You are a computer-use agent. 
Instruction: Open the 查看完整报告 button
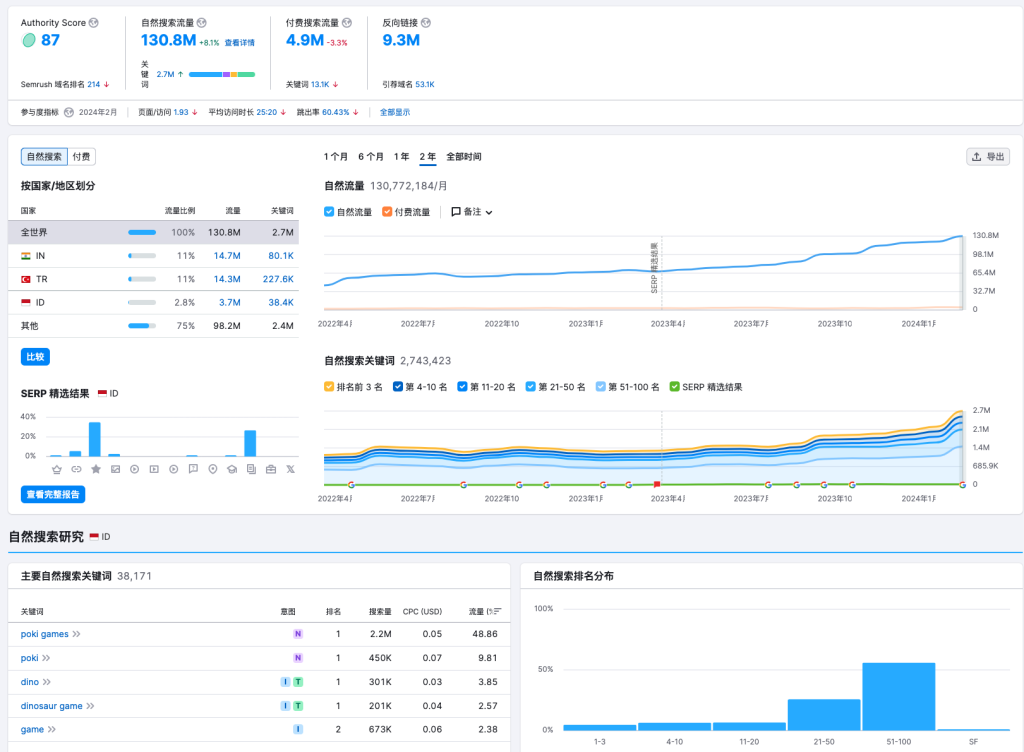click(53, 494)
